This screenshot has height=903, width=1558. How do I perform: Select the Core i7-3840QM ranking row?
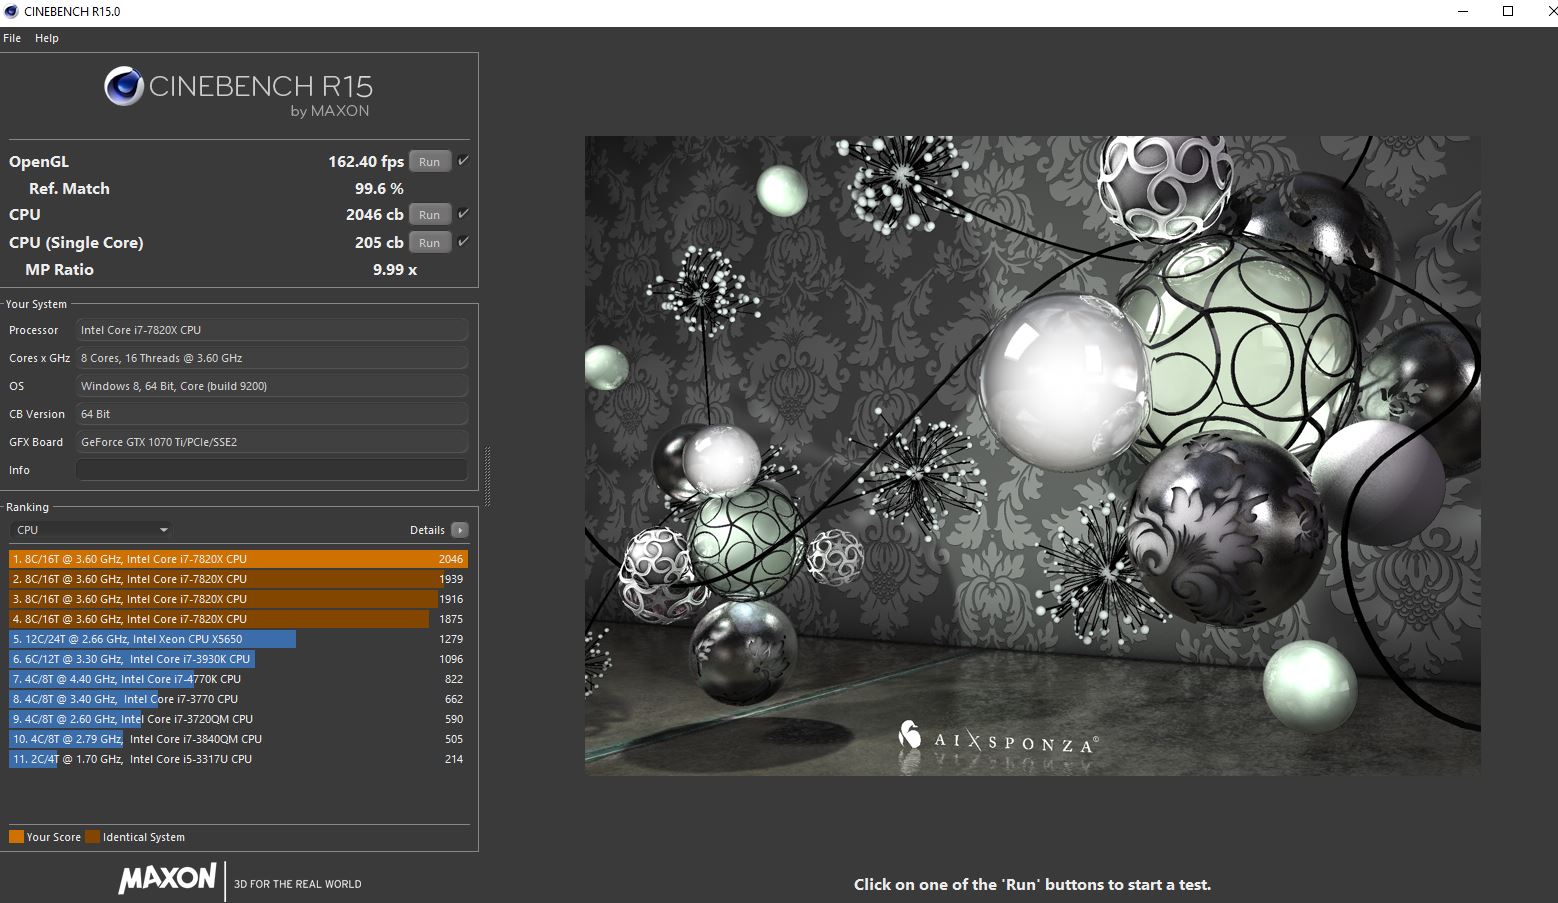tap(238, 739)
